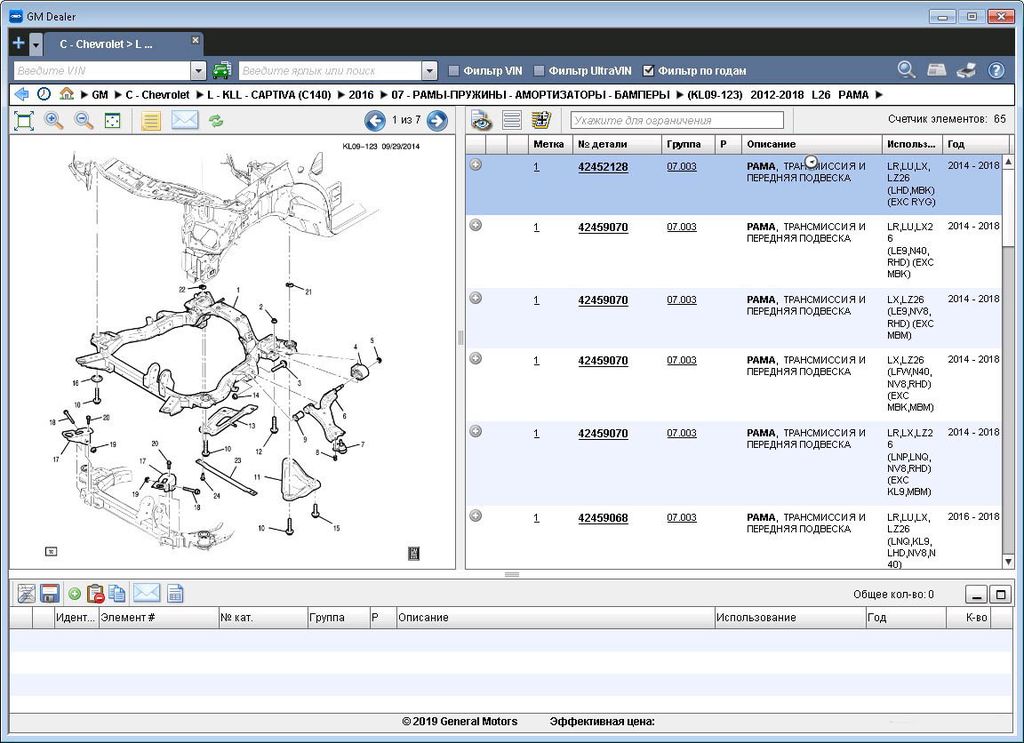Uncheck the Фильтр по годам checkbox
Image resolution: width=1024 pixels, height=743 pixels.
[648, 71]
